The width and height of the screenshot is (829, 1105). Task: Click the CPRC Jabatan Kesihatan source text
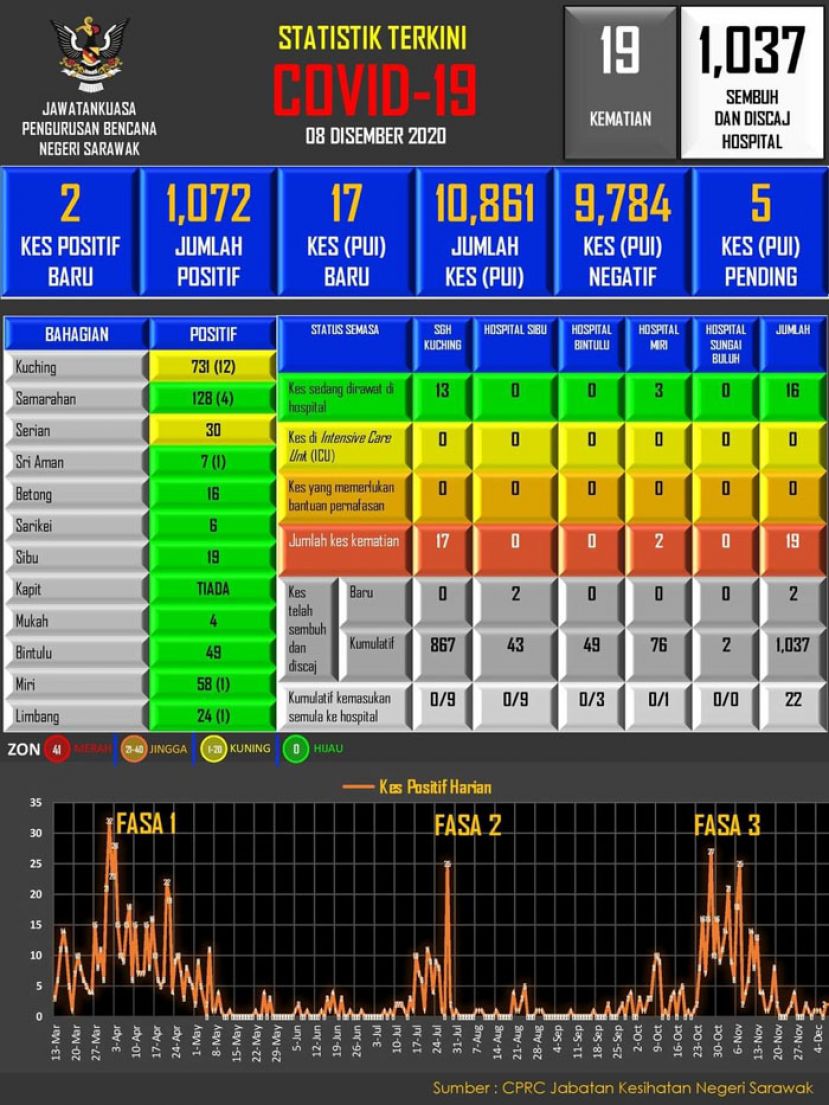pos(623,1088)
